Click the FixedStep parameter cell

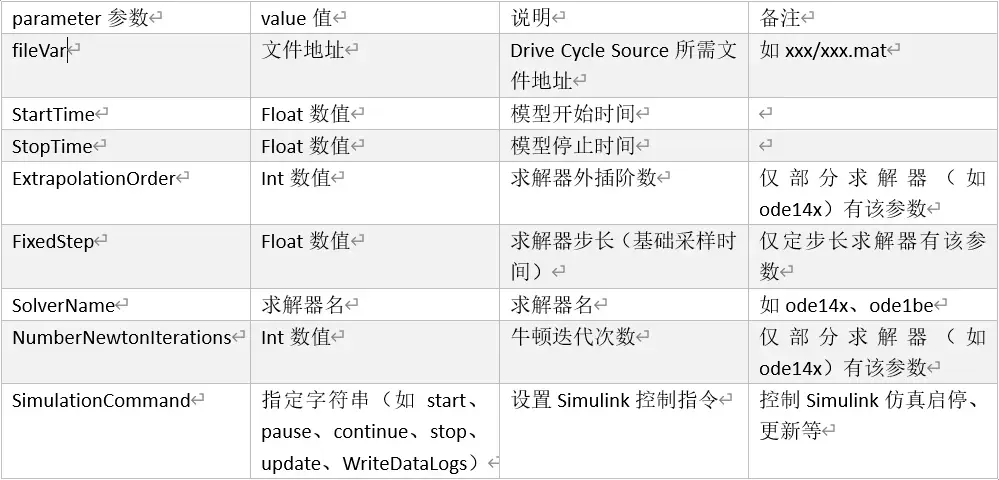click(126, 256)
